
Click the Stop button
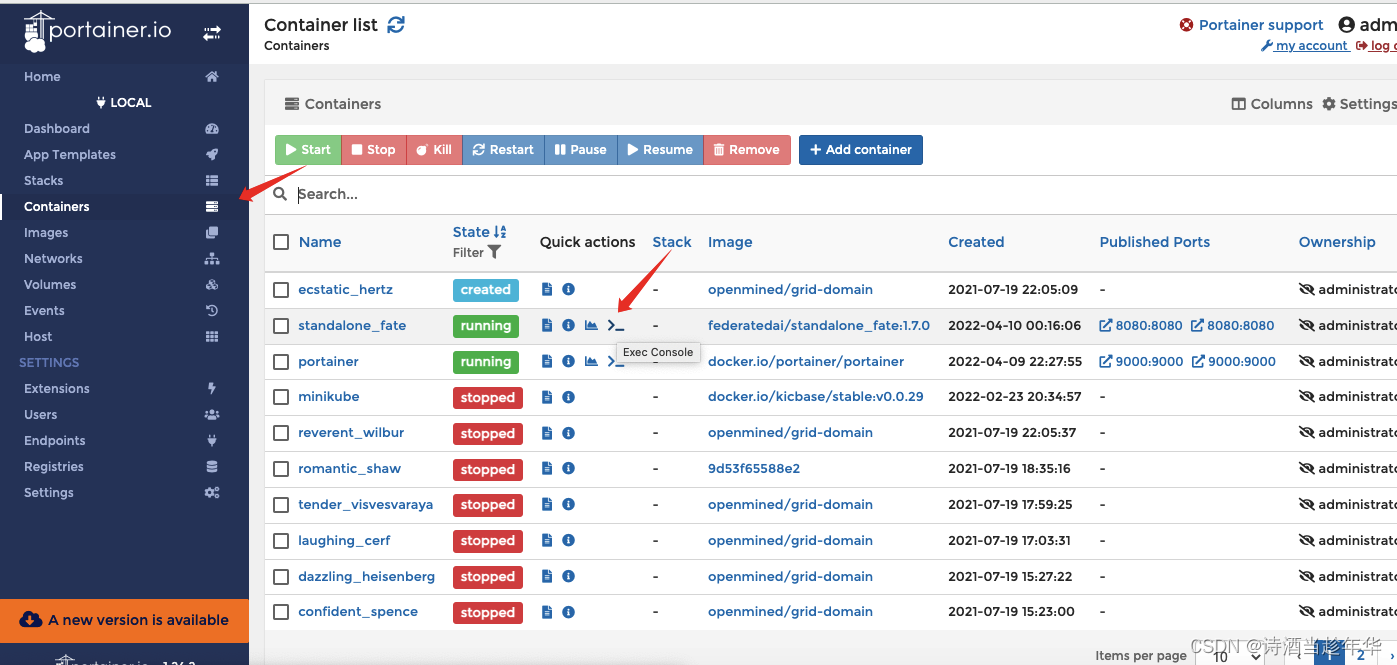click(373, 150)
